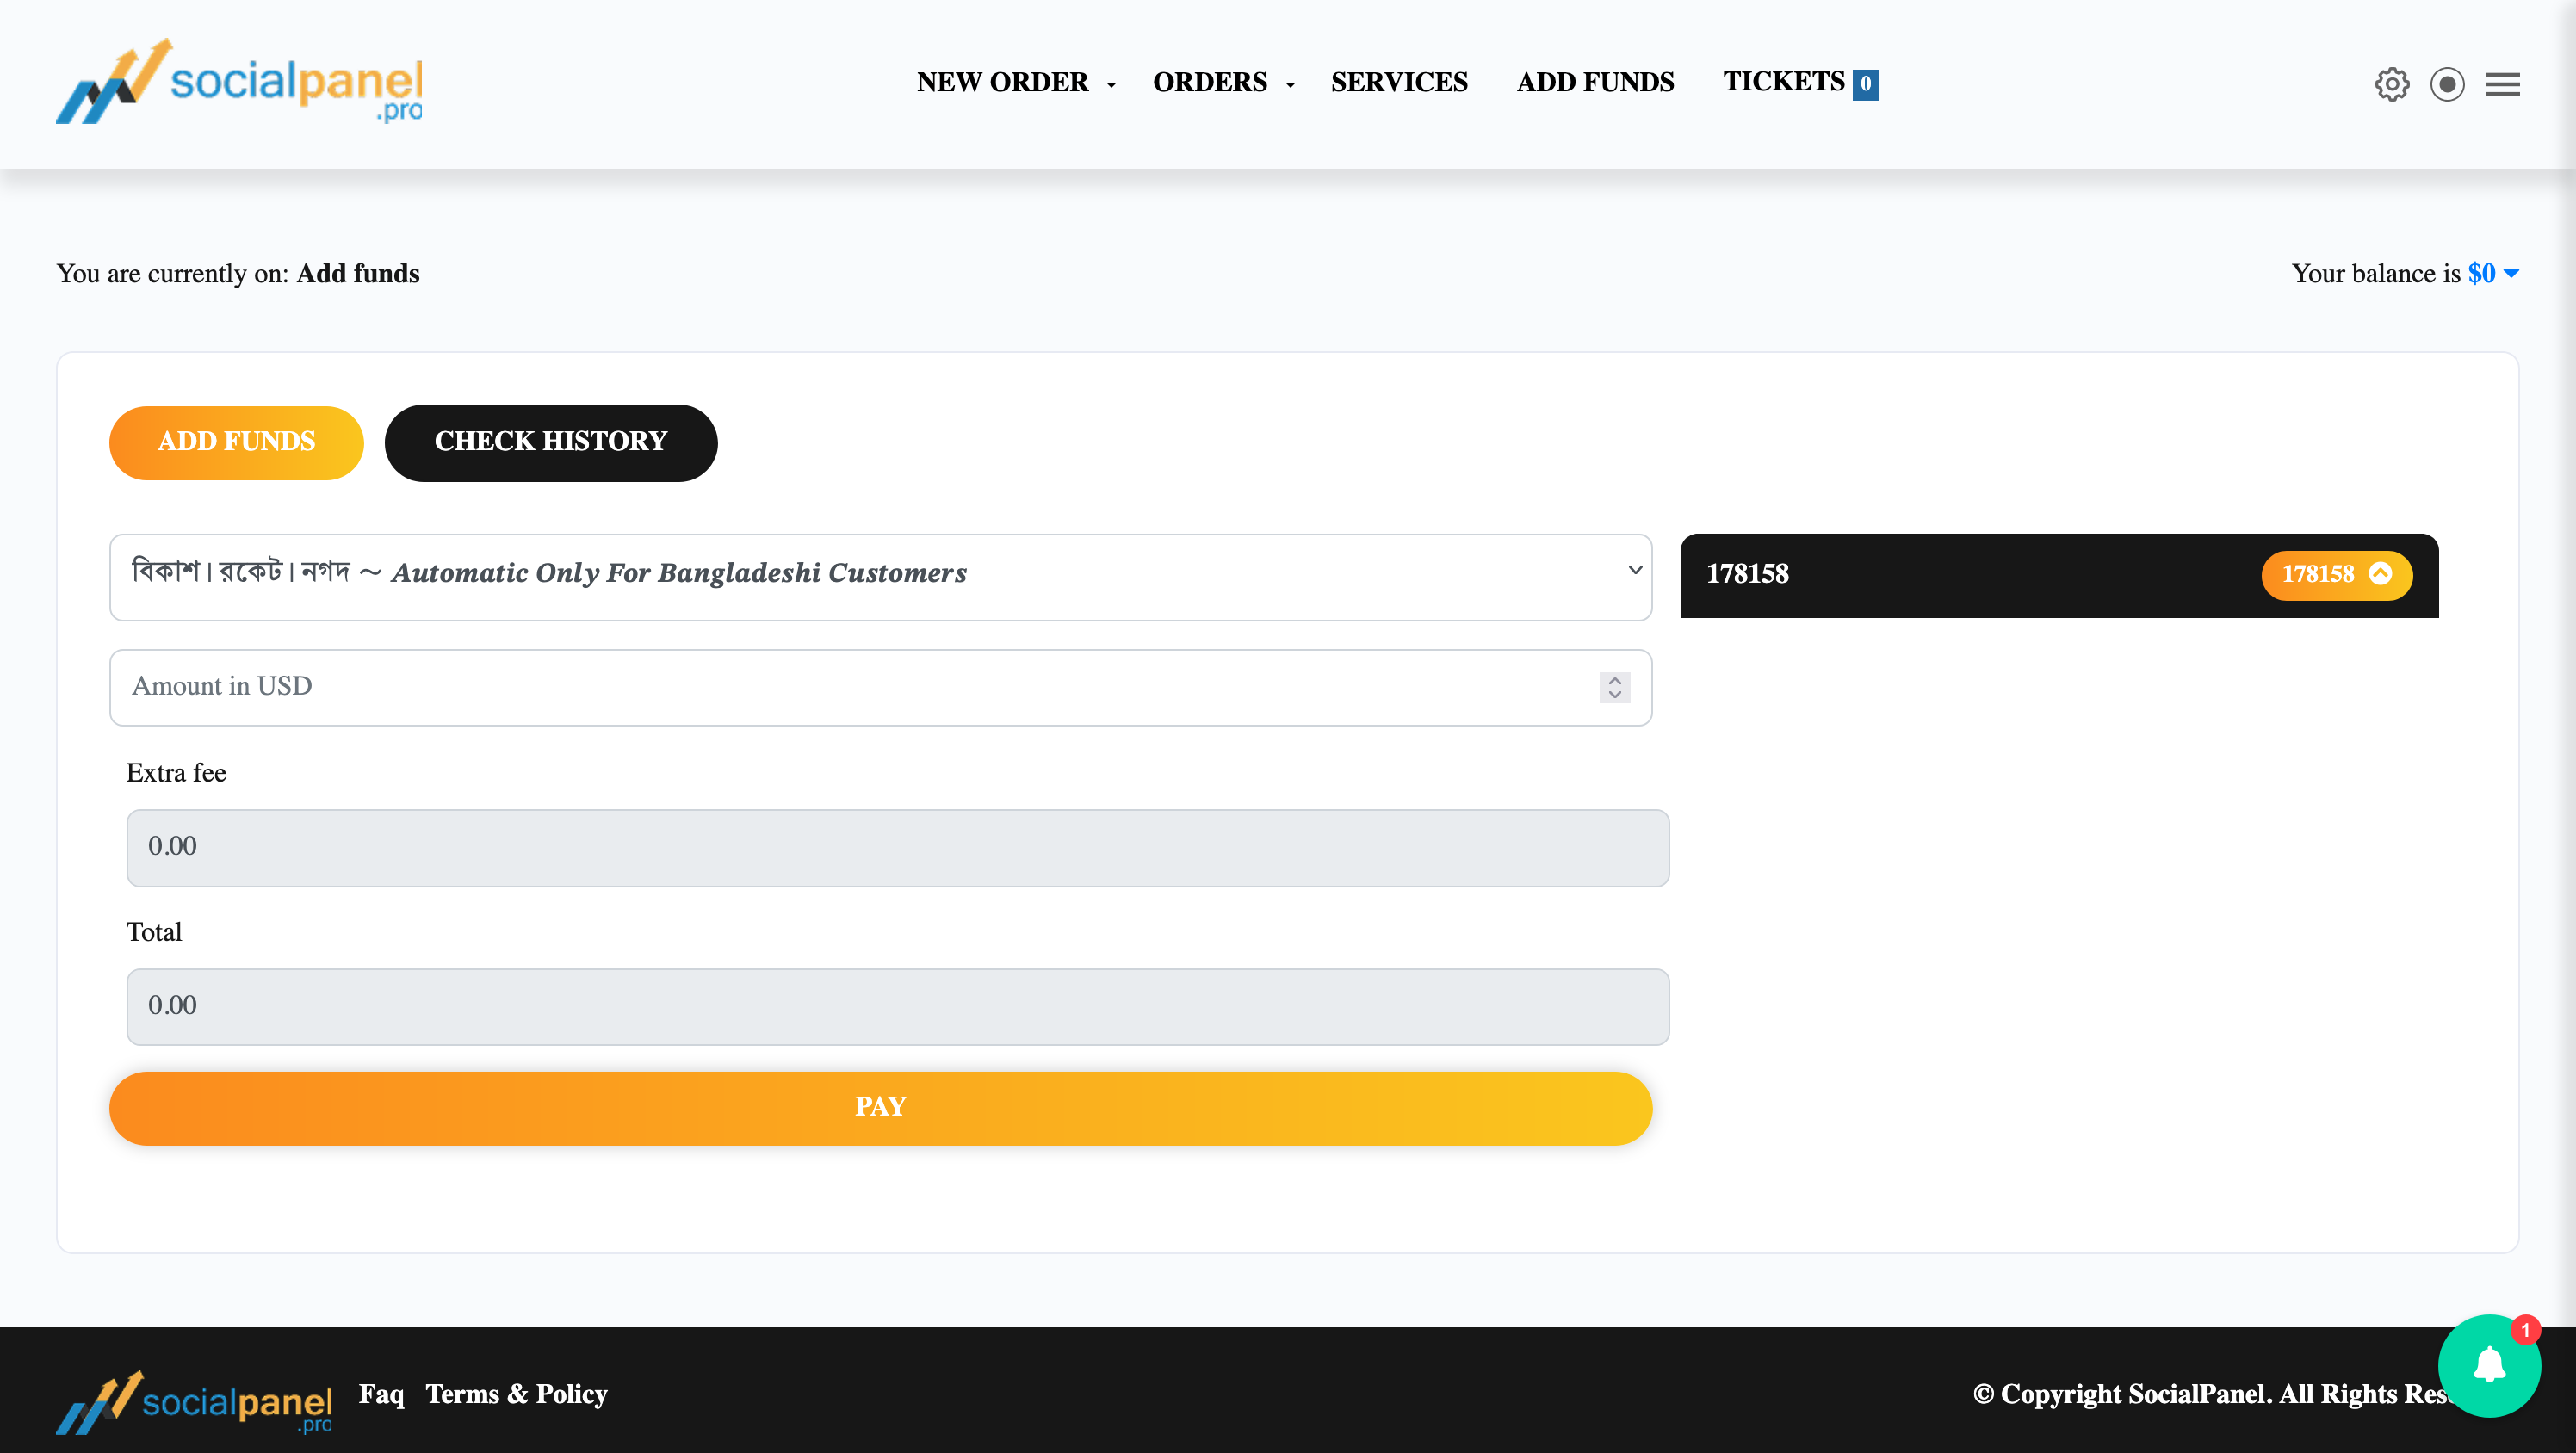
Task: Toggle the circular theme mode icon
Action: click(x=2447, y=84)
